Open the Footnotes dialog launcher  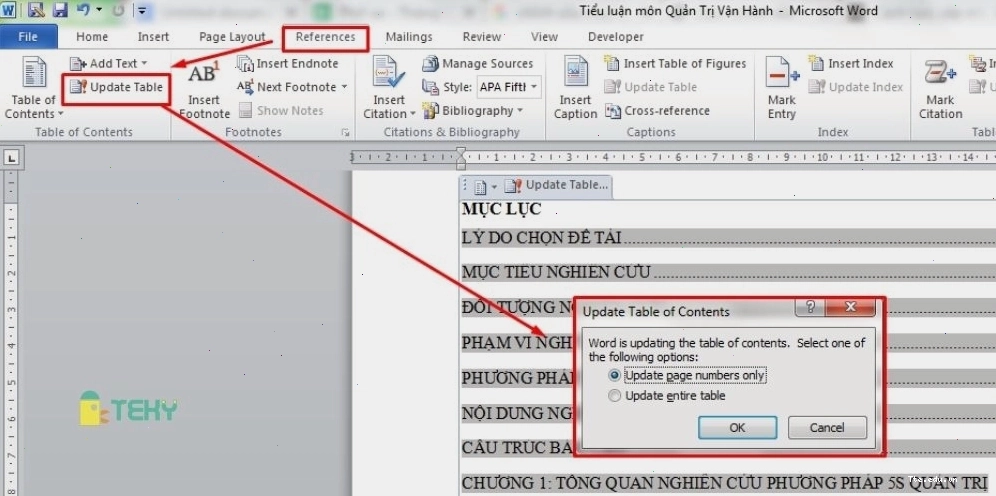click(x=345, y=133)
